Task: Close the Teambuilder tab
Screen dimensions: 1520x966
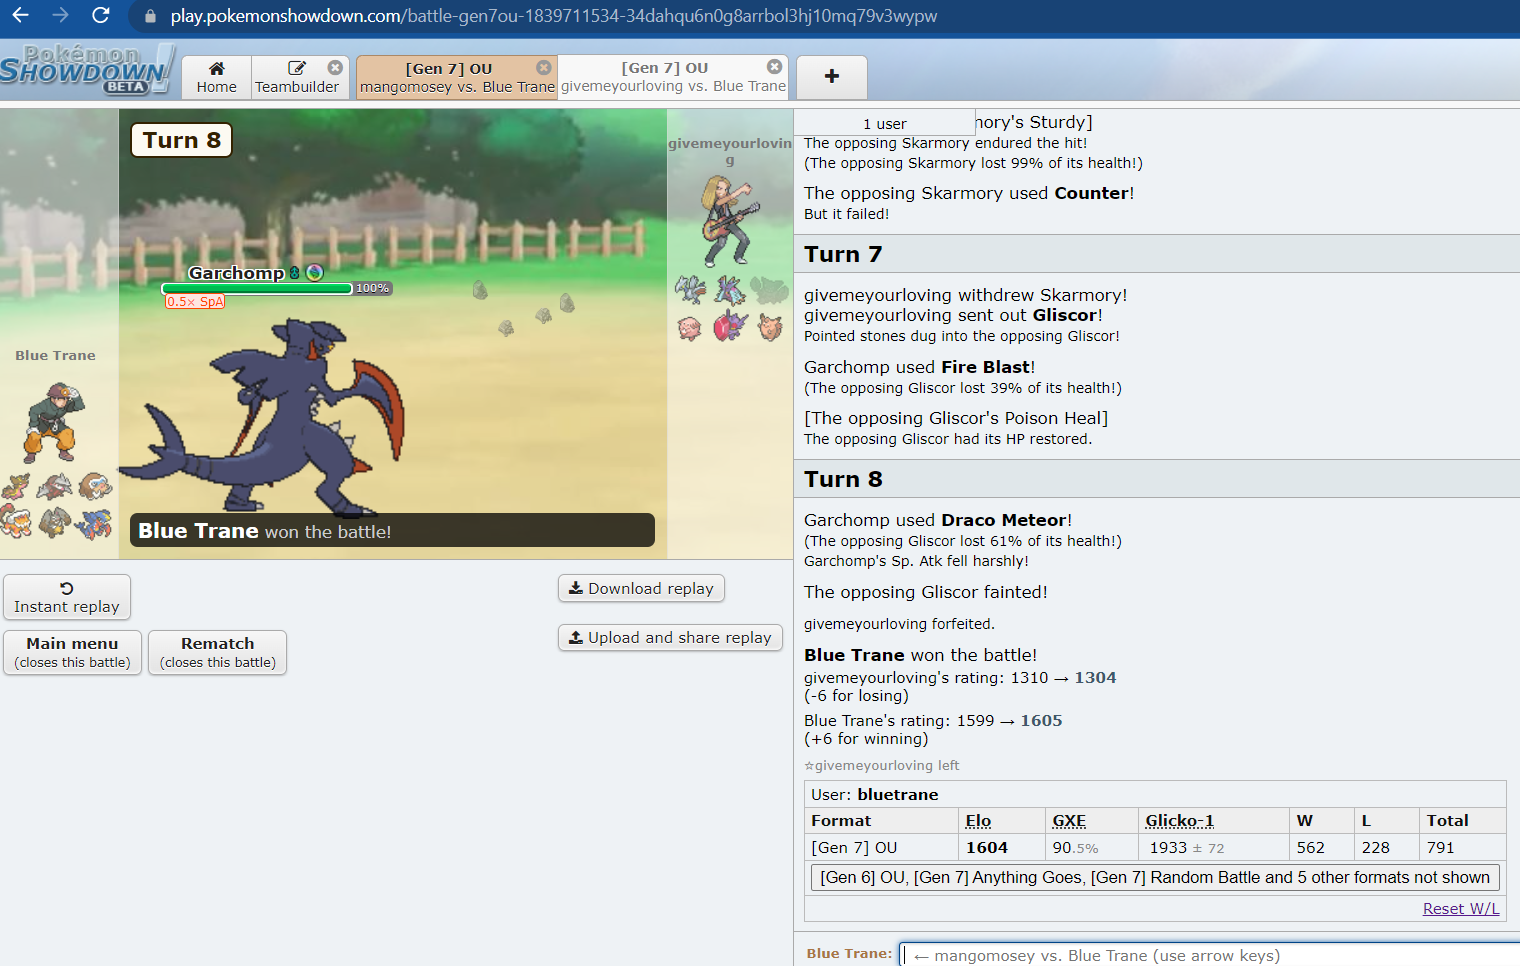Action: (x=335, y=68)
